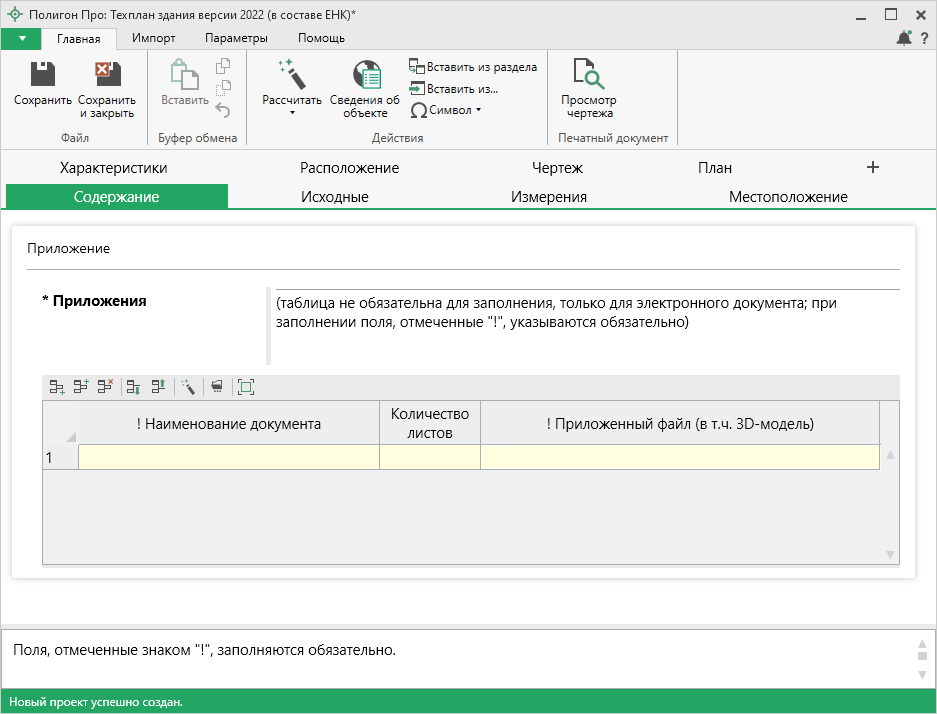Switch to the Импорт ribbon tab

pos(154,38)
